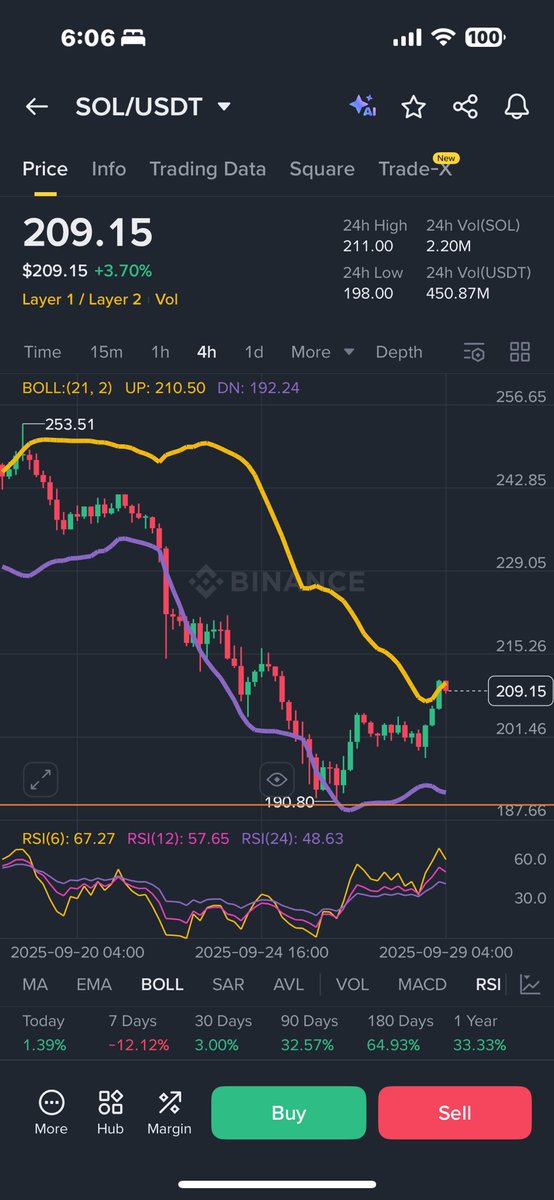Switch to the Price tab
Screen dimensions: 554x1200
45,169
